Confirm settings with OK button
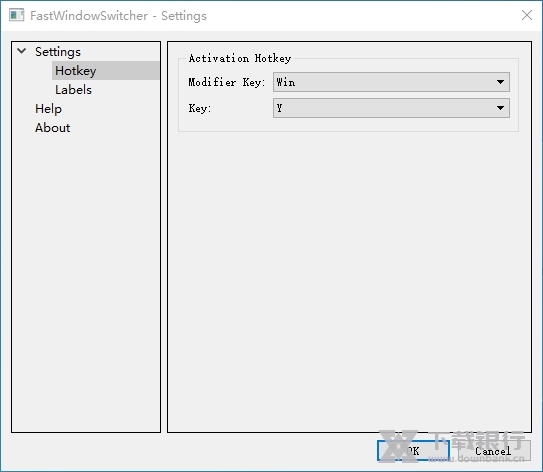The image size is (543, 472). click(413, 451)
